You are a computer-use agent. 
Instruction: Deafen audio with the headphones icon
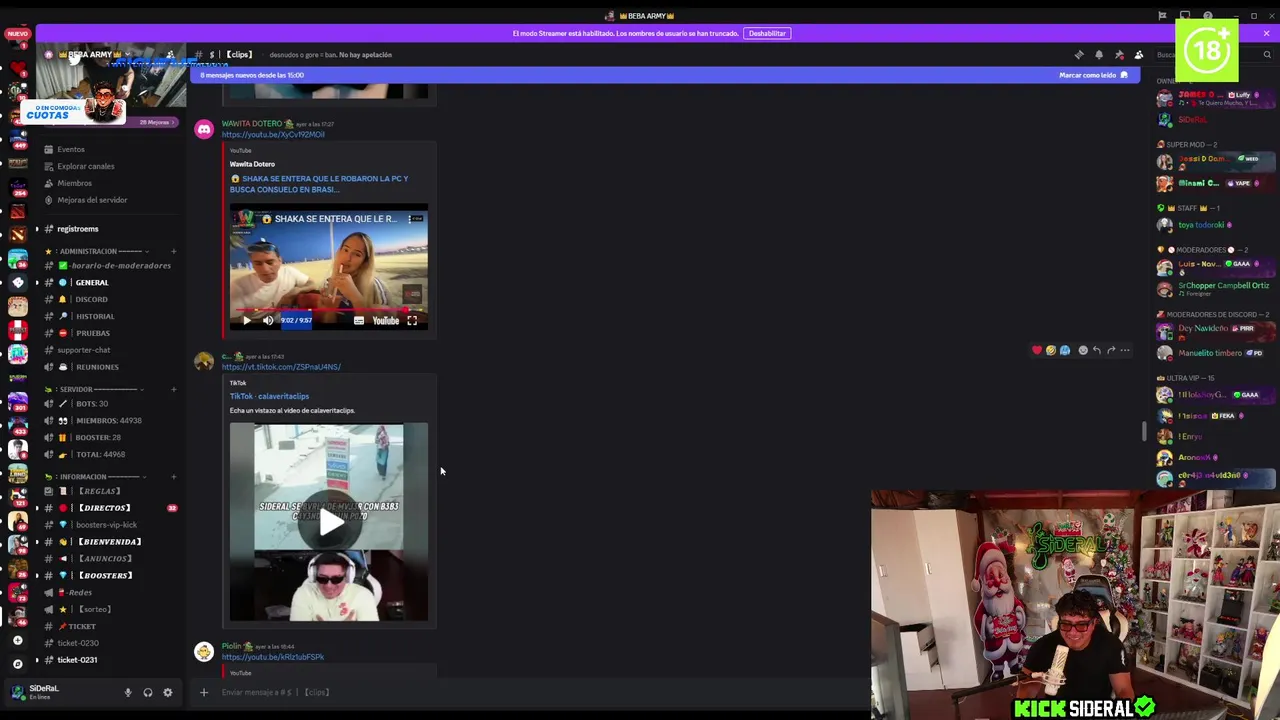point(147,692)
